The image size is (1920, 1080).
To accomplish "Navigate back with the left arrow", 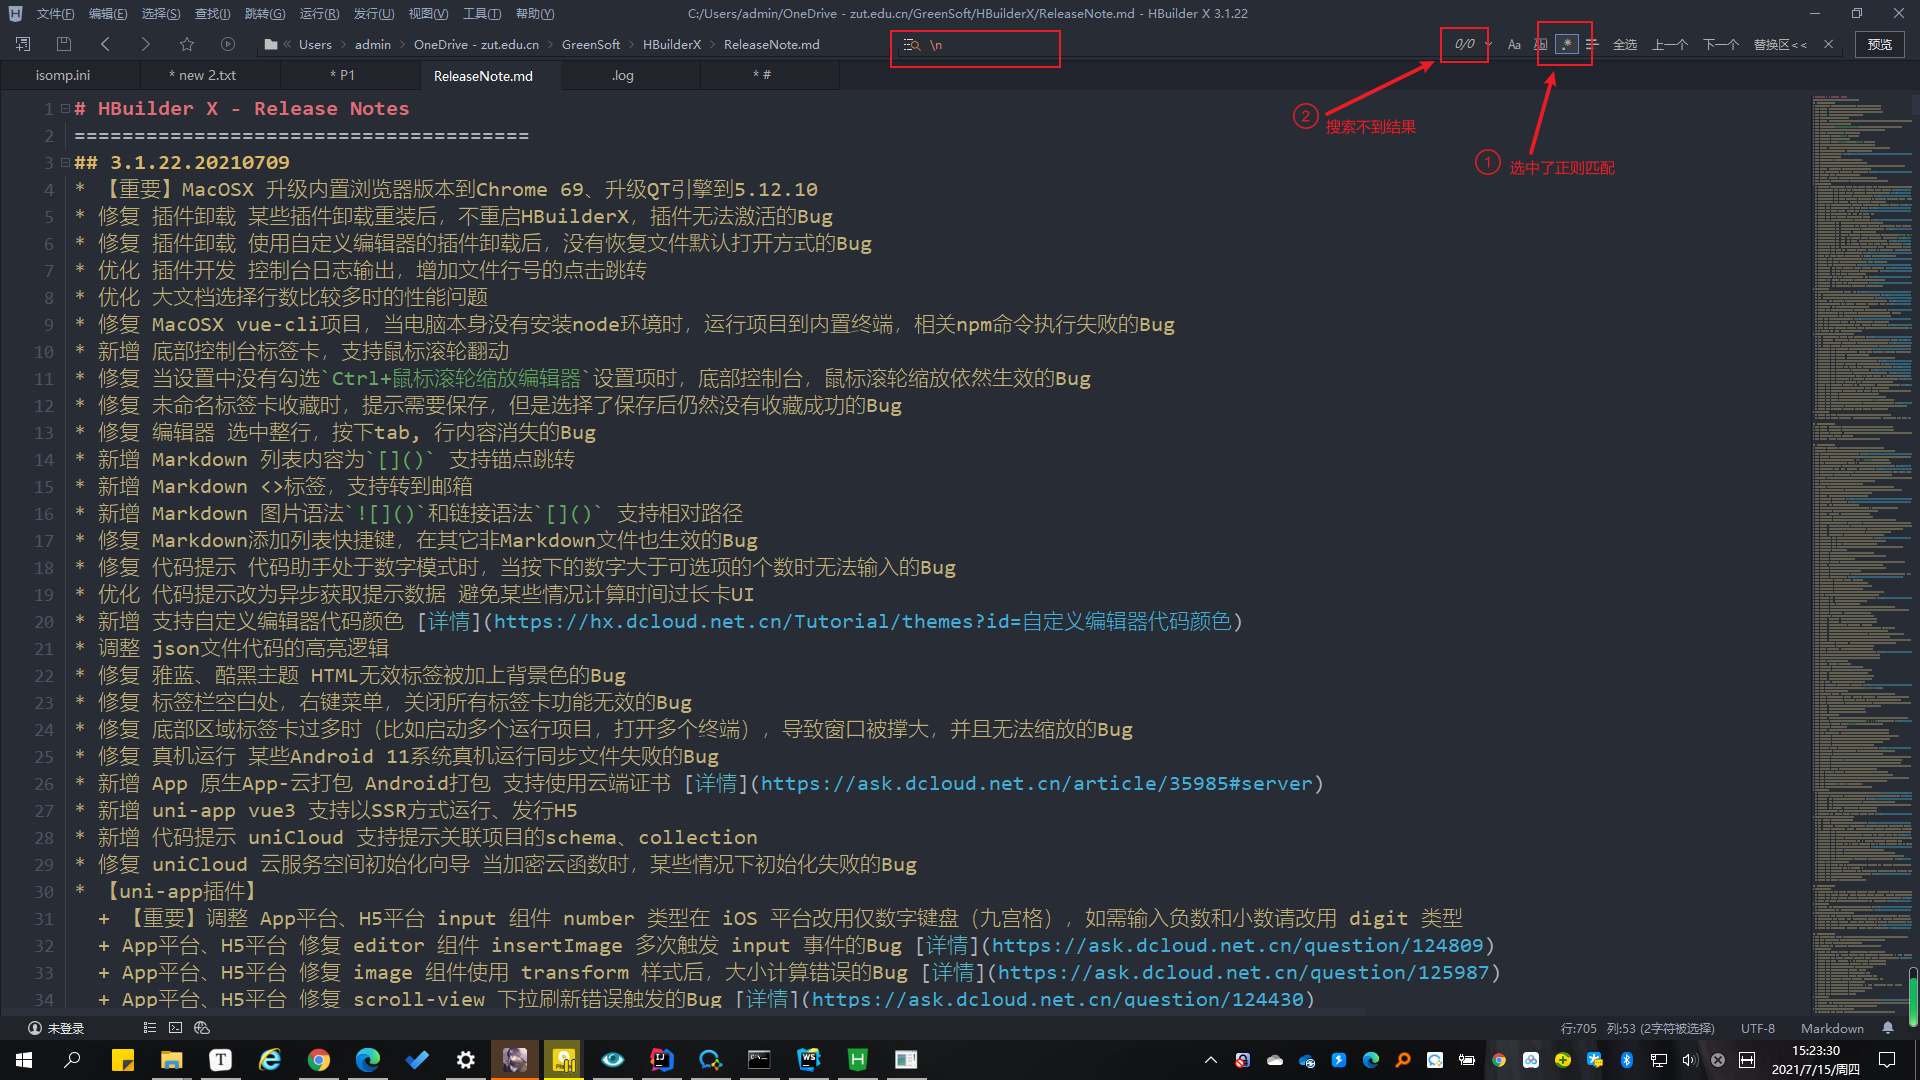I will pyautogui.click(x=105, y=45).
